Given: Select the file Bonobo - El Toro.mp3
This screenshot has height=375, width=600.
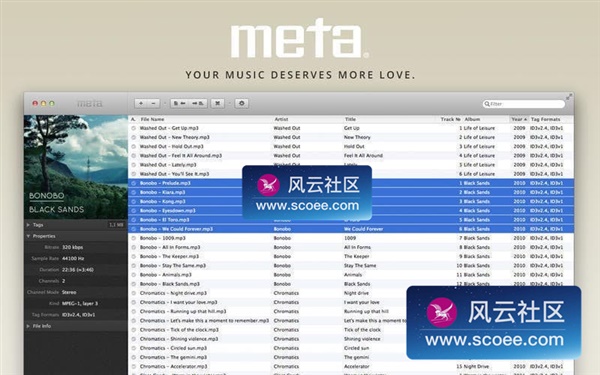Looking at the screenshot, I should [165, 220].
